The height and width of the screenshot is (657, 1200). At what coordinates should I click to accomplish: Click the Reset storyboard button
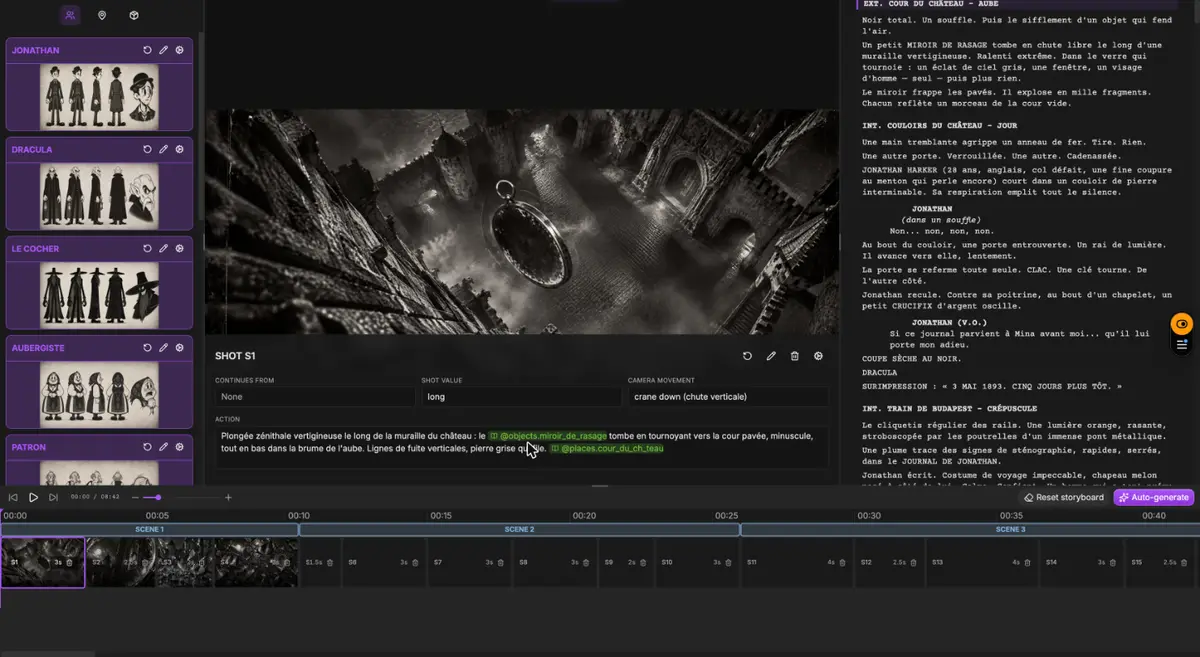tap(1064, 497)
